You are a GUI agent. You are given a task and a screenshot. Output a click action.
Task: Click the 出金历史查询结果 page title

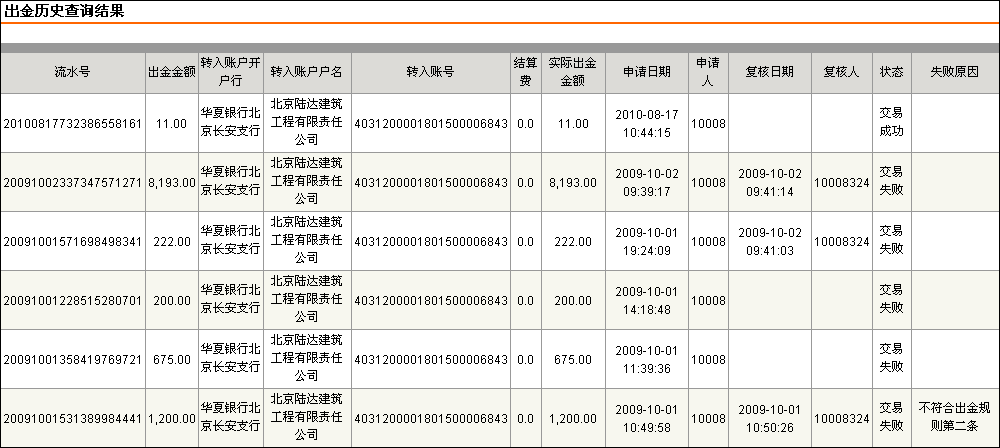pos(64,11)
